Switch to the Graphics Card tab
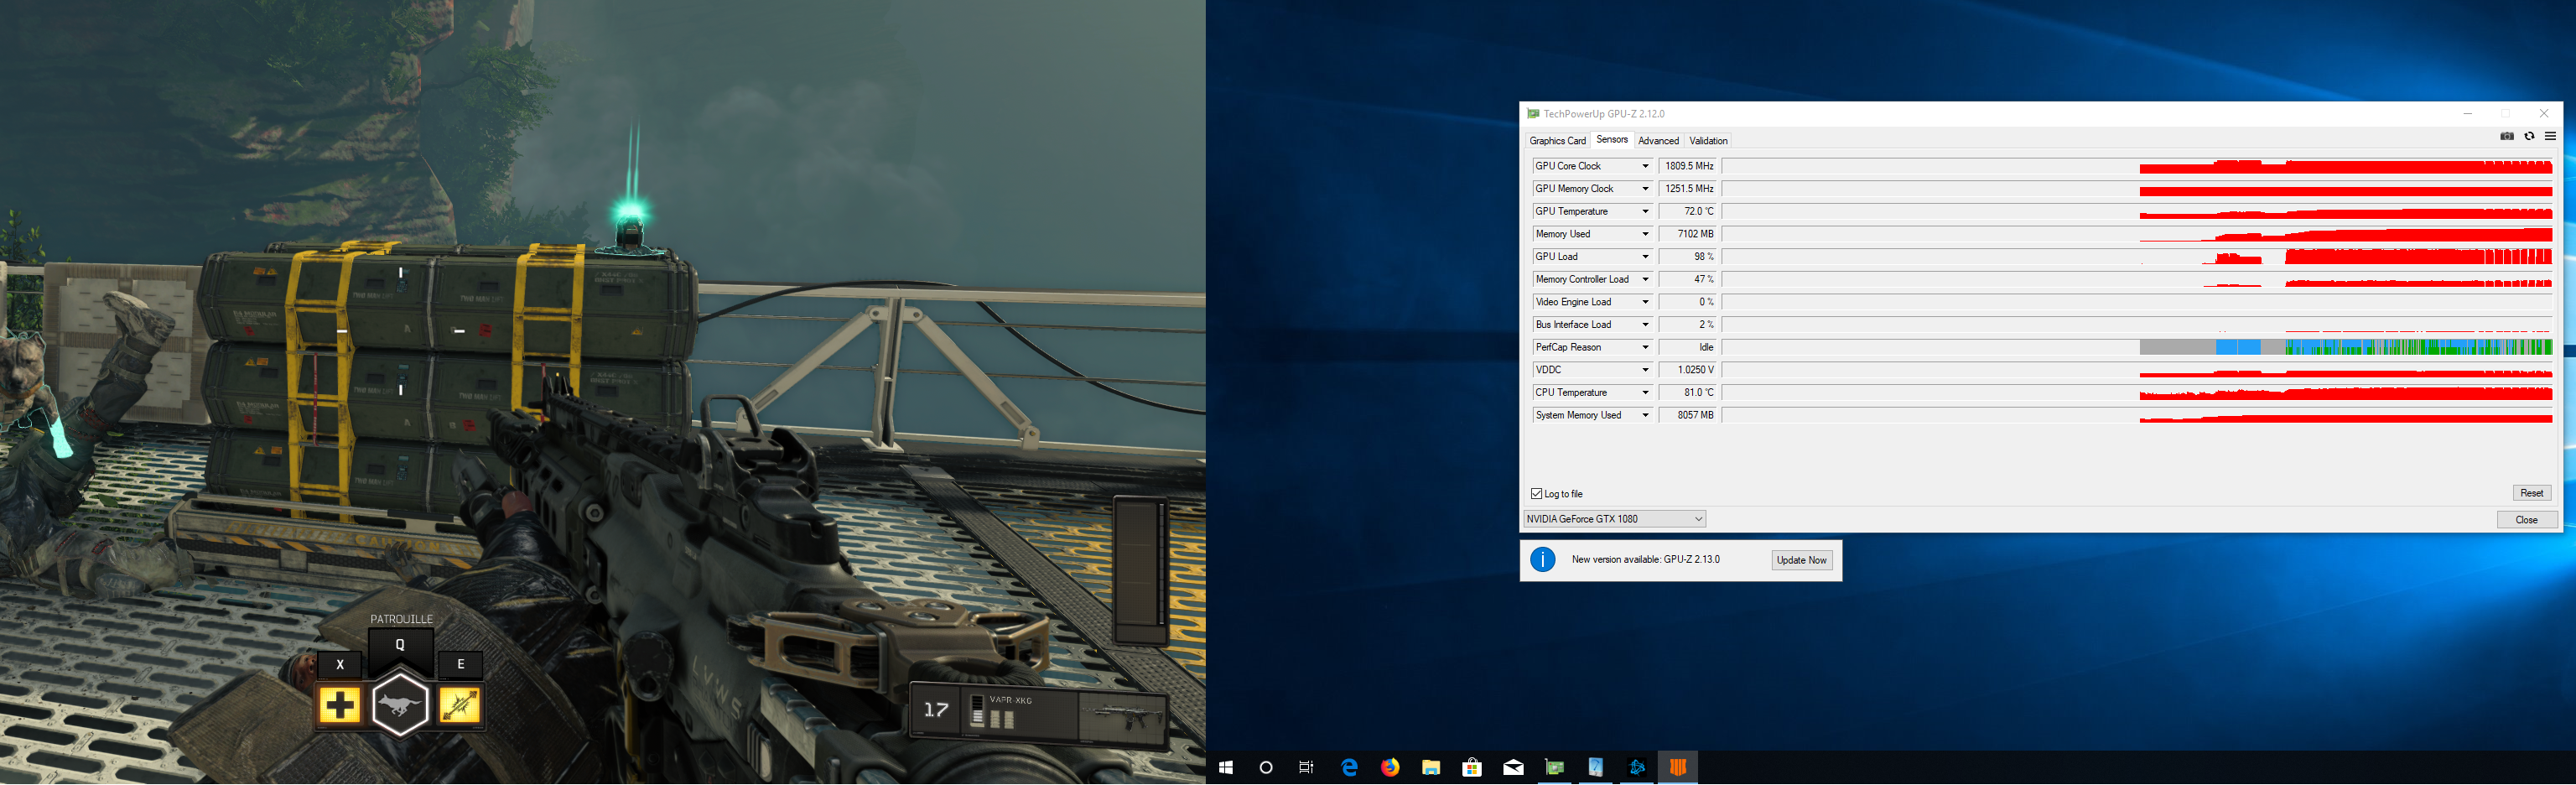Image resolution: width=2576 pixels, height=785 pixels. [1557, 141]
